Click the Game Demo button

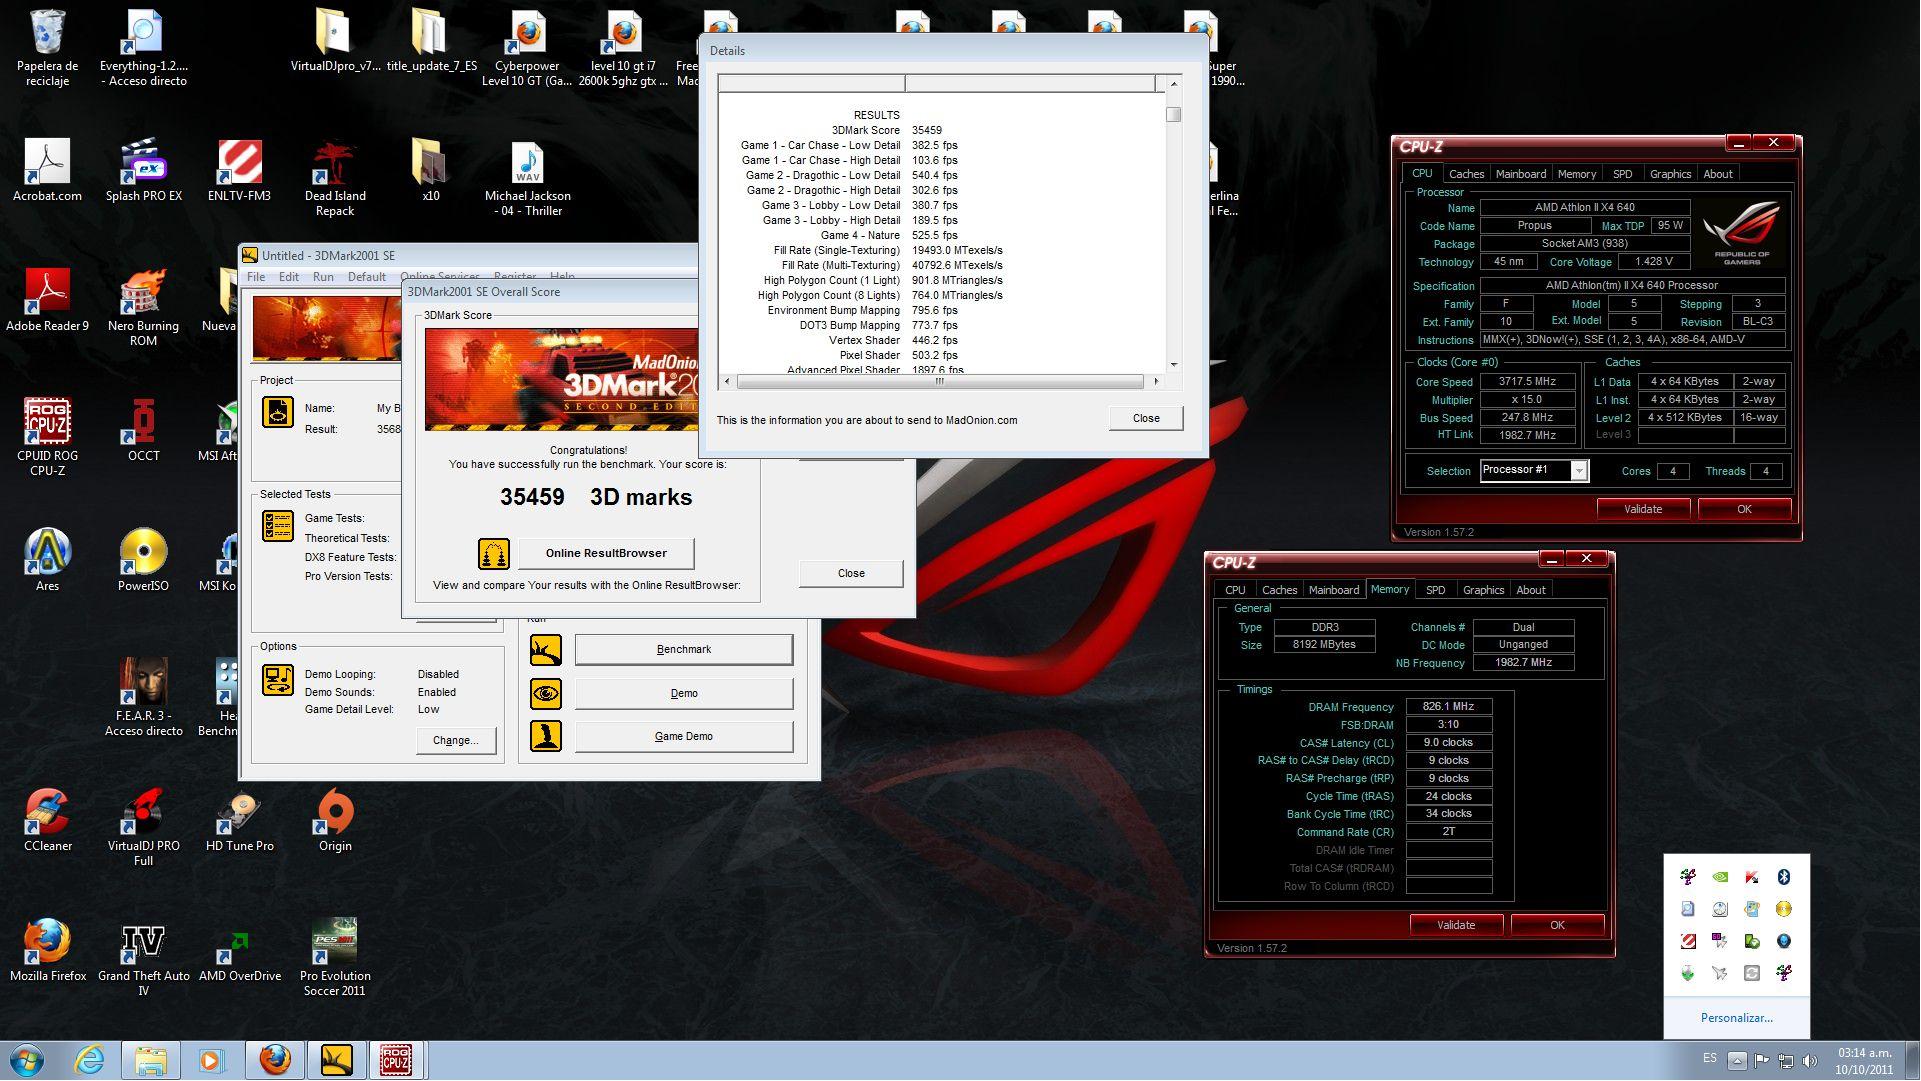click(x=684, y=736)
